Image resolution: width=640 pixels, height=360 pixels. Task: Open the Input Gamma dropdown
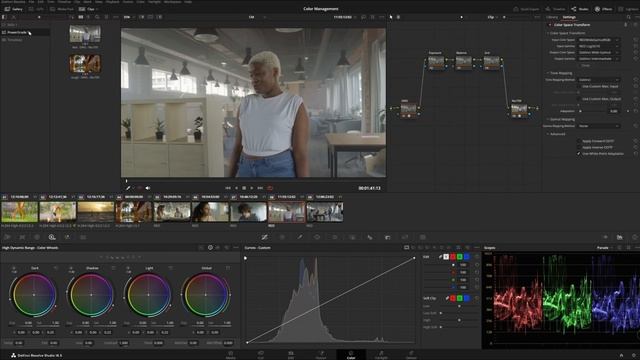(598, 46)
